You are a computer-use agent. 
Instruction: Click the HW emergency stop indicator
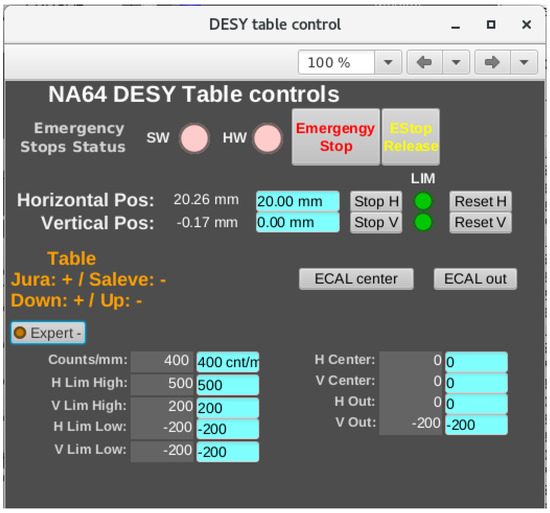[x=268, y=138]
